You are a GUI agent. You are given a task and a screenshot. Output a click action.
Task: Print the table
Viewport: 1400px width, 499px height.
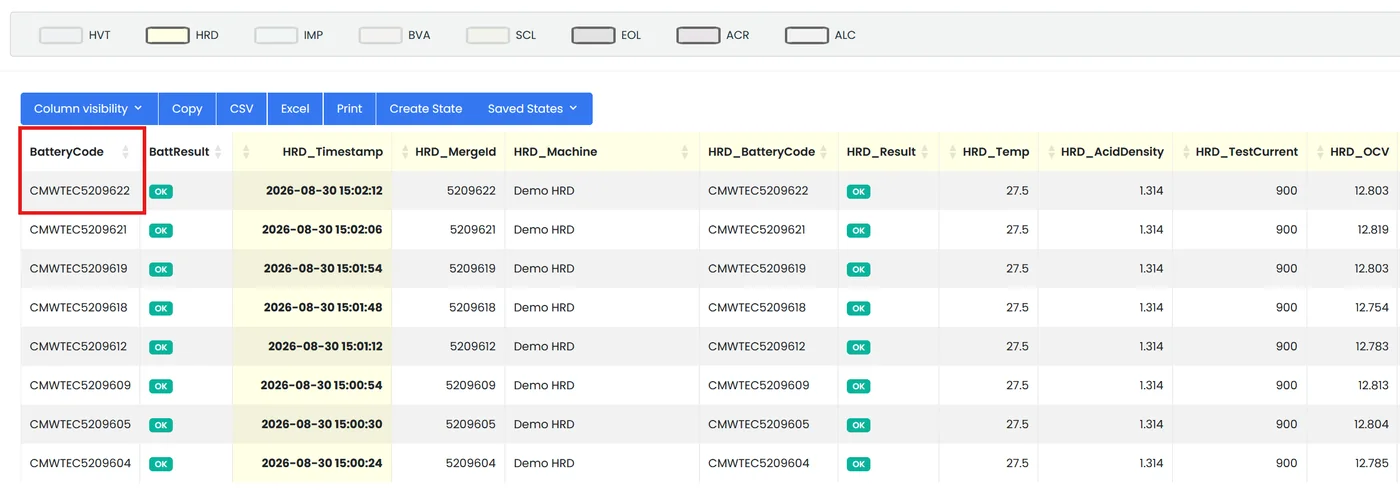(x=350, y=109)
